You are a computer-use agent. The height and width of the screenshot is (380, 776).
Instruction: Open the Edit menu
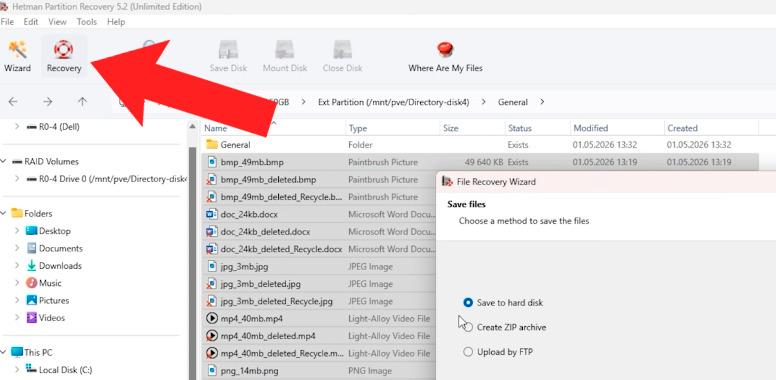click(31, 22)
